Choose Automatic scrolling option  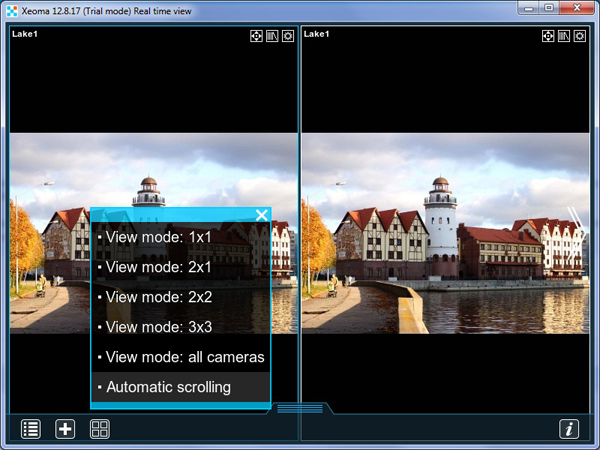click(x=181, y=387)
